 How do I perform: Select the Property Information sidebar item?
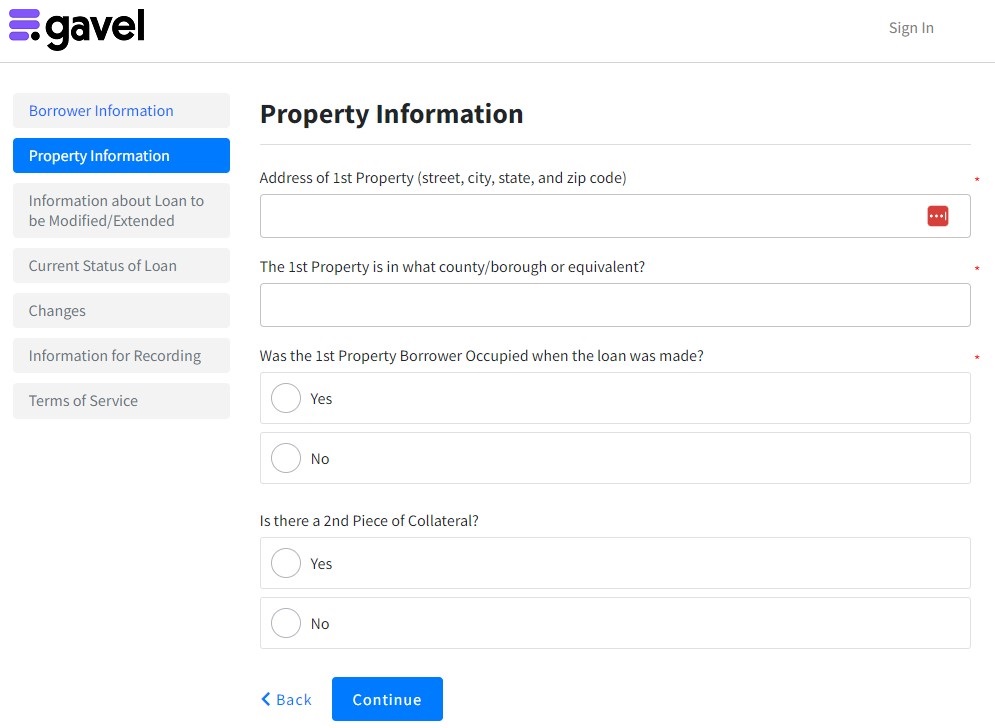[x=121, y=156]
